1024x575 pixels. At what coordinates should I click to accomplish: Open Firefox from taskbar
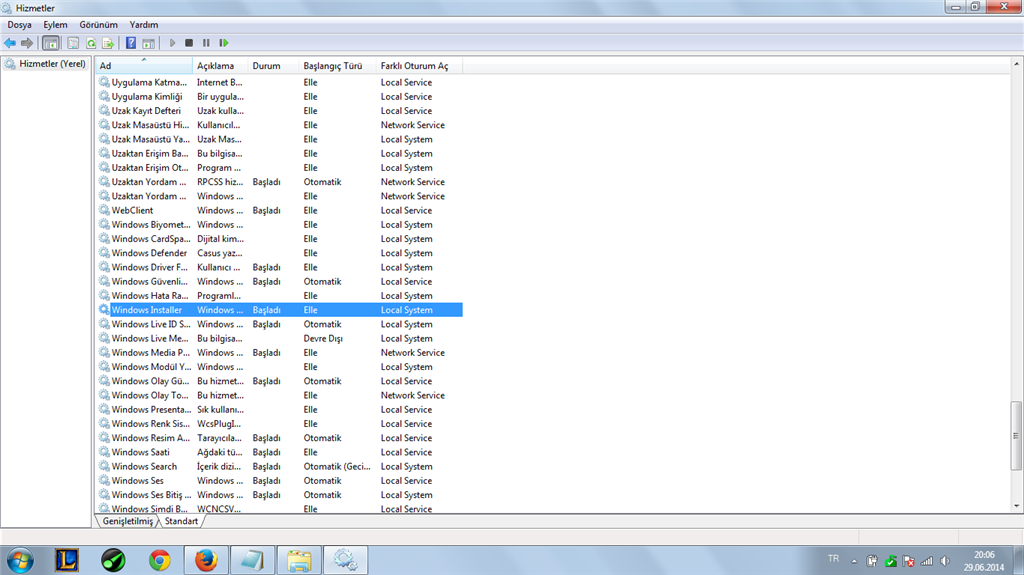tap(206, 560)
